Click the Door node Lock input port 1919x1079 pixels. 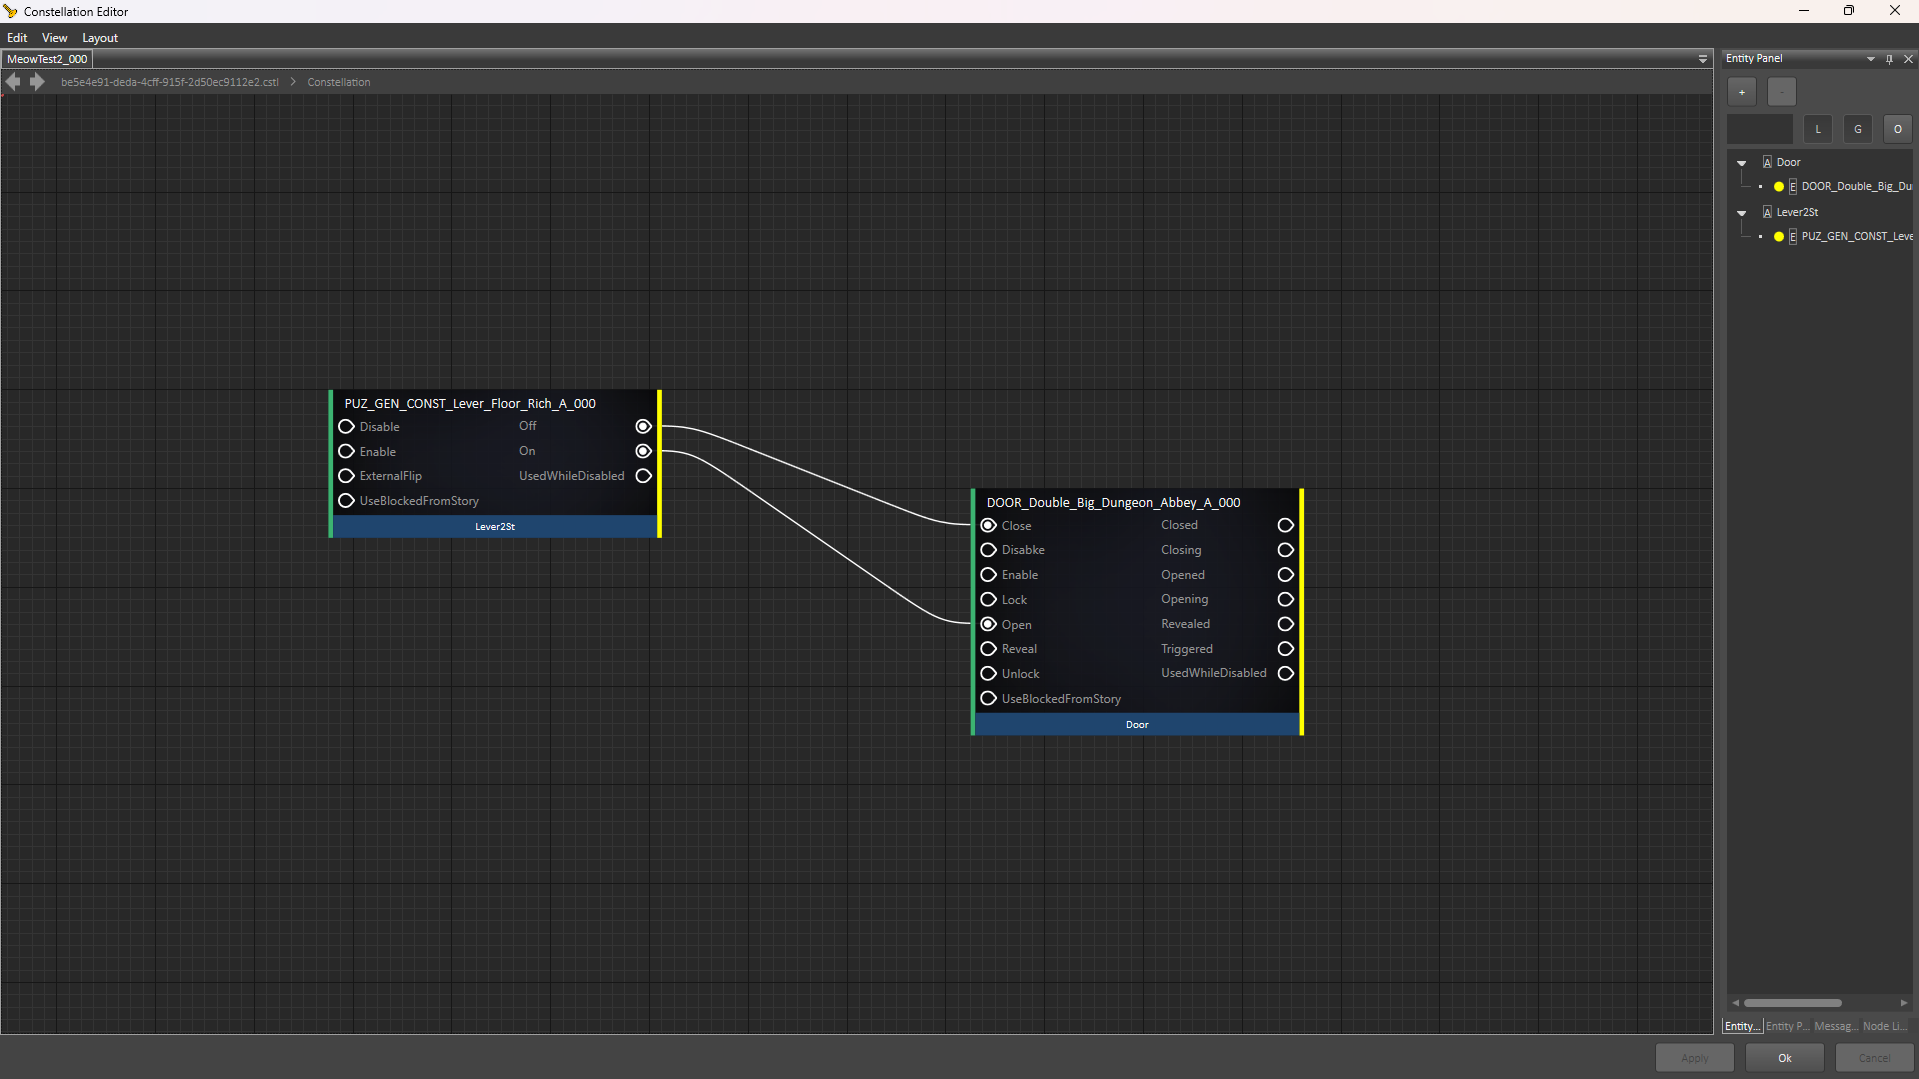[988, 600]
